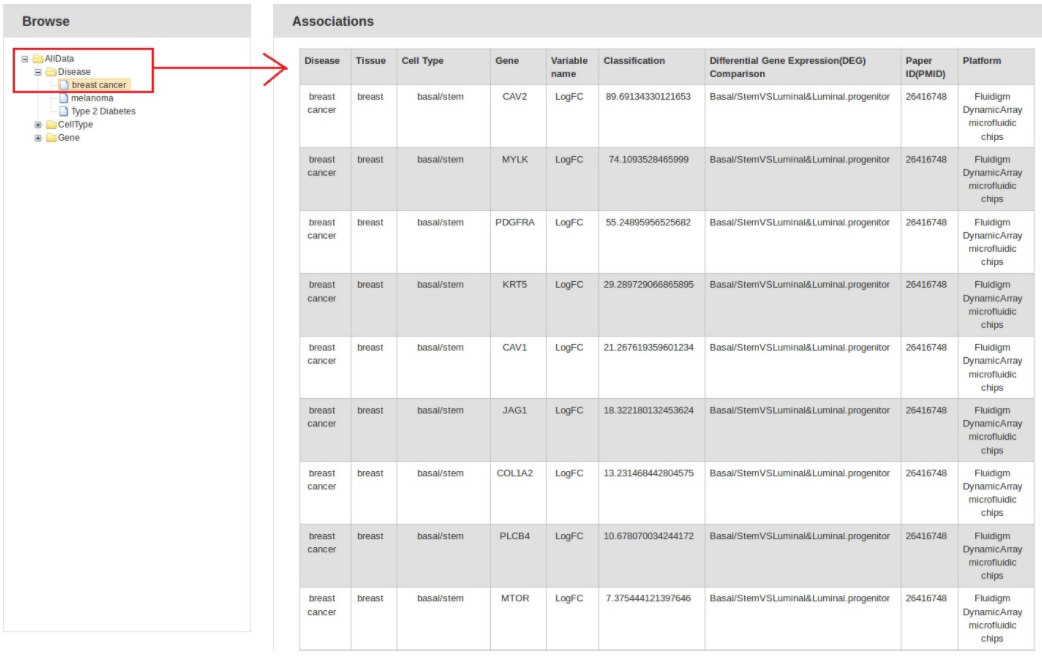
Task: Click the Type 2 Diabetes document icon
Action: tap(64, 111)
